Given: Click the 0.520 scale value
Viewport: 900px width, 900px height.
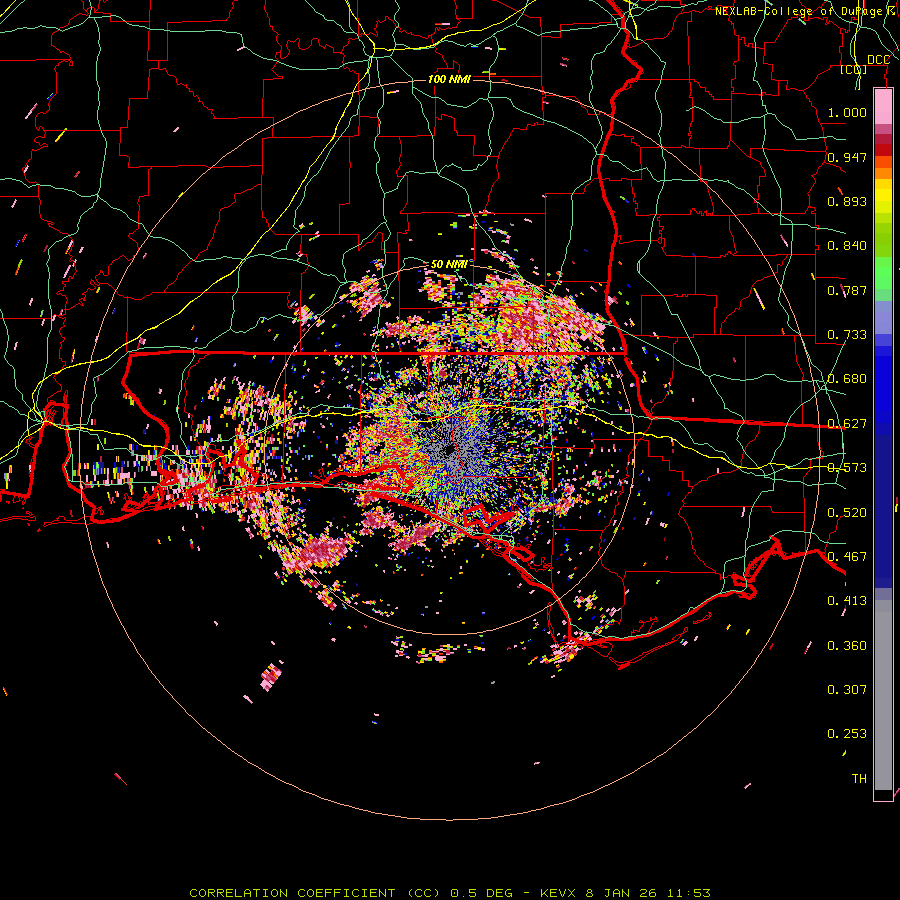Looking at the screenshot, I should pyautogui.click(x=847, y=512).
